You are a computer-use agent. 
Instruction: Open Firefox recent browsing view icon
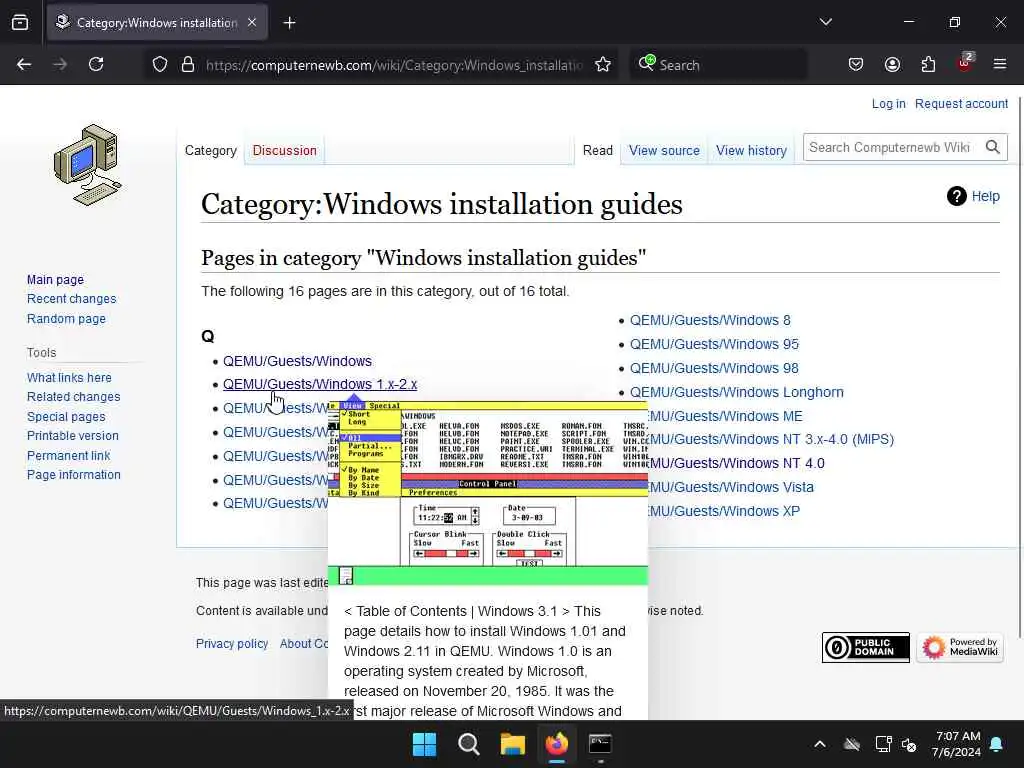20,22
